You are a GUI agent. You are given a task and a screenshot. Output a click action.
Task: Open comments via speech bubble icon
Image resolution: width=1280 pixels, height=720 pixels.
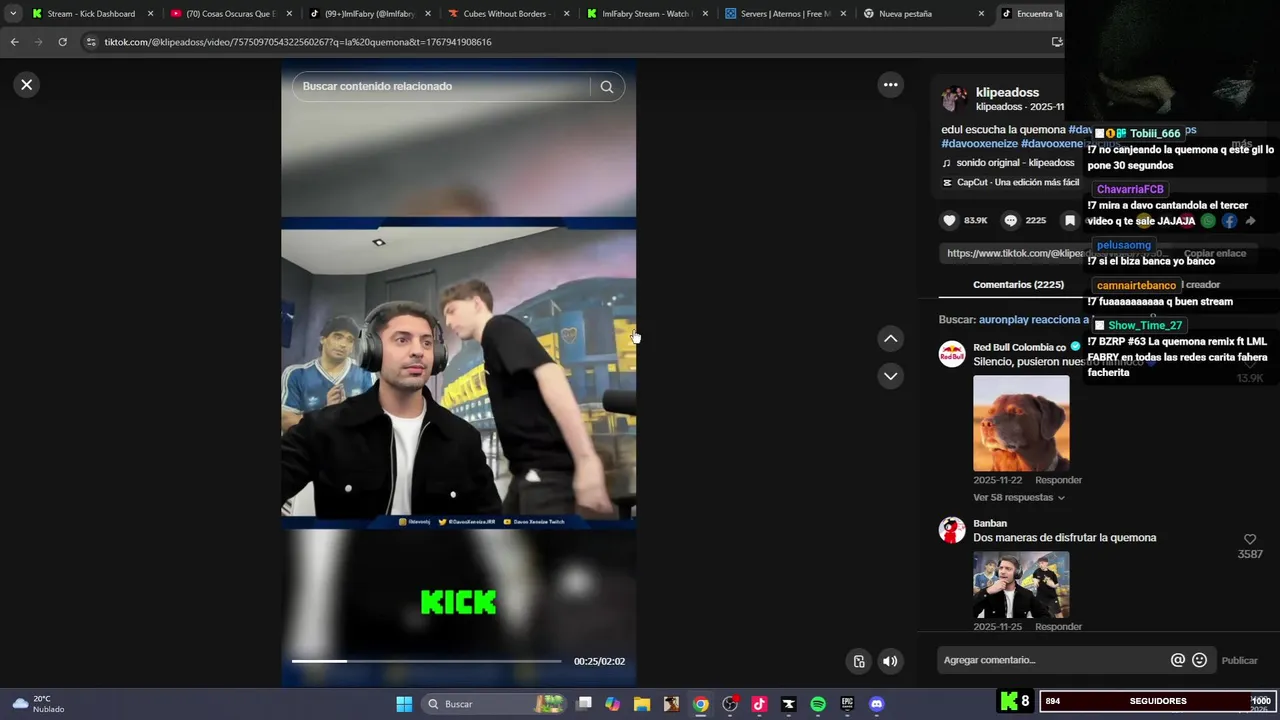1011,220
